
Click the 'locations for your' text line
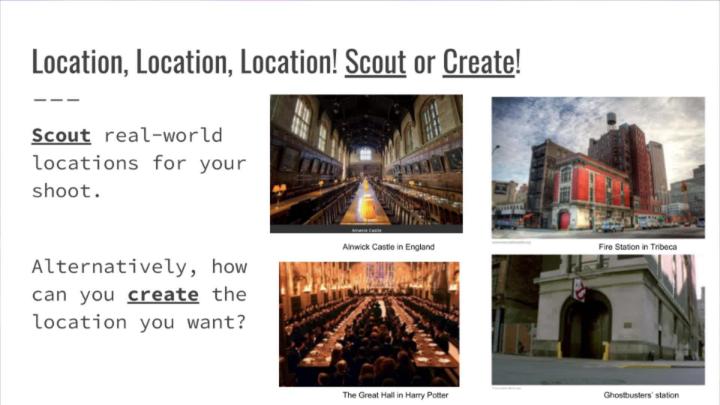pos(139,163)
